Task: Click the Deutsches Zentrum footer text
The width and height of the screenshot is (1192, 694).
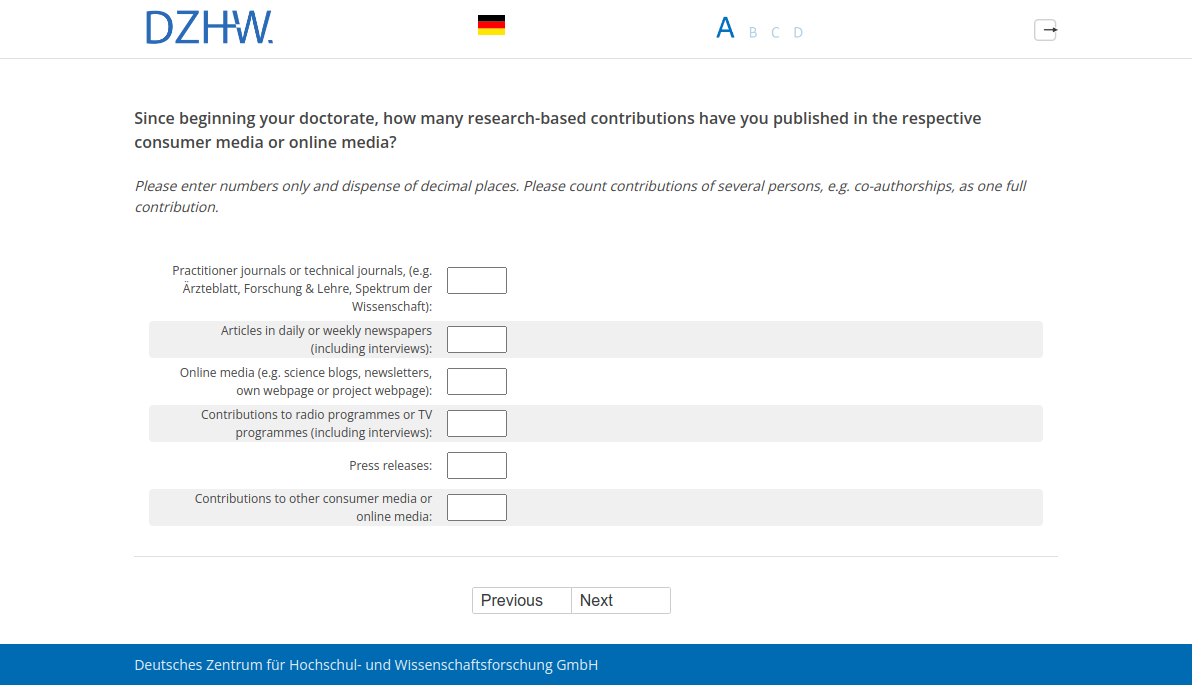Action: 366,665
